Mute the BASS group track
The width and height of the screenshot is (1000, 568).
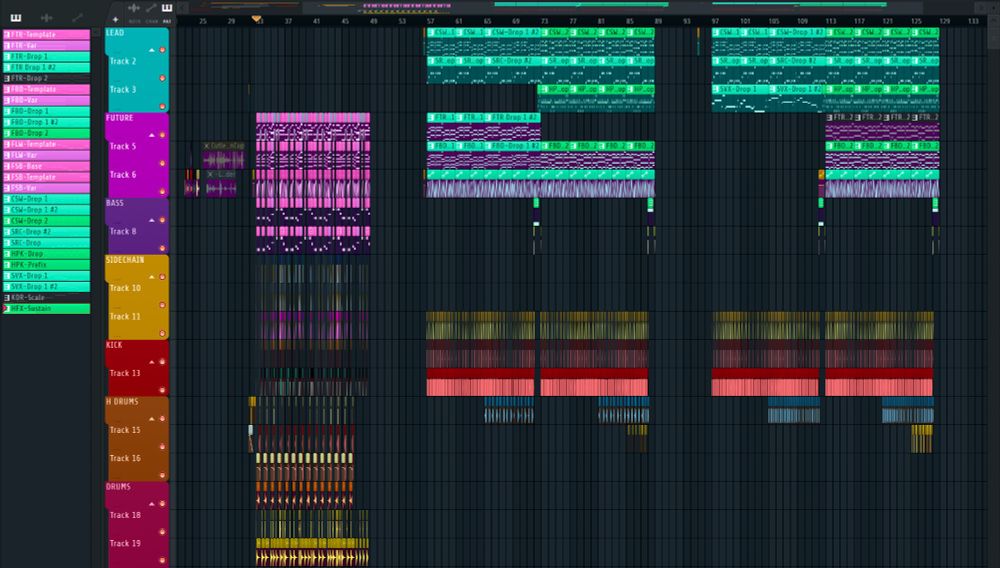click(x=162, y=220)
